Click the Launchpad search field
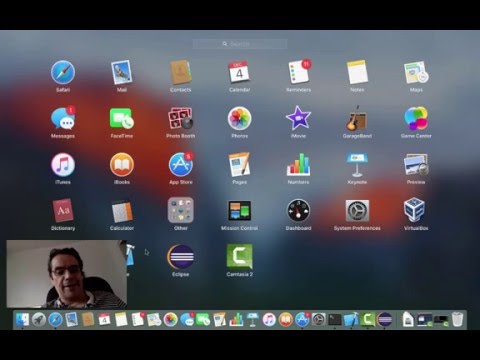Screen dimensions: 480x360 coord(240,44)
